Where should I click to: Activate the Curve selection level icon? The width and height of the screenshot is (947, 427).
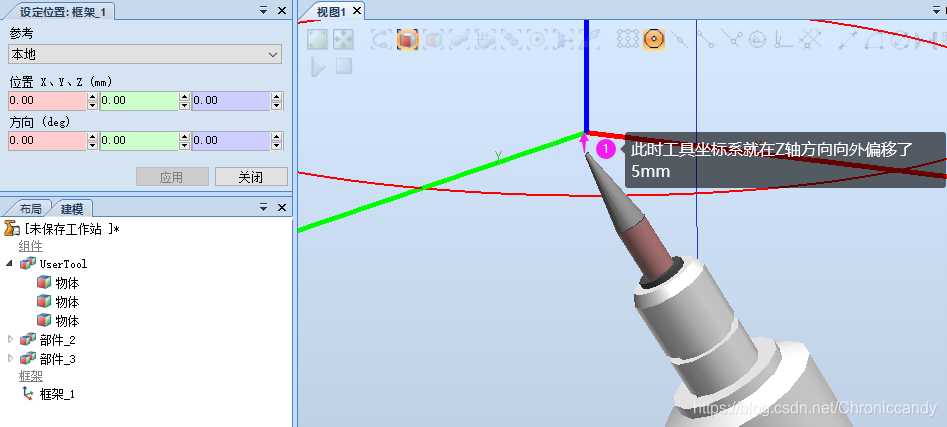(x=381, y=39)
